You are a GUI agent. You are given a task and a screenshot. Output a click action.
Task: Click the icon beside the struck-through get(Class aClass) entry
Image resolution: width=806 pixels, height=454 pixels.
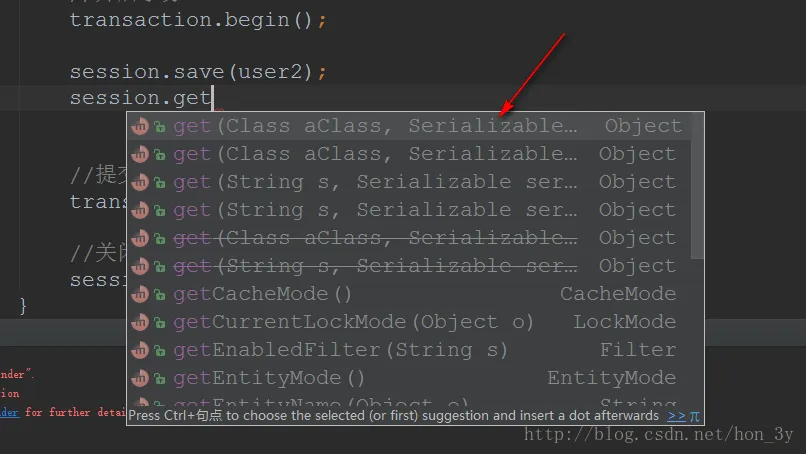[x=140, y=238]
